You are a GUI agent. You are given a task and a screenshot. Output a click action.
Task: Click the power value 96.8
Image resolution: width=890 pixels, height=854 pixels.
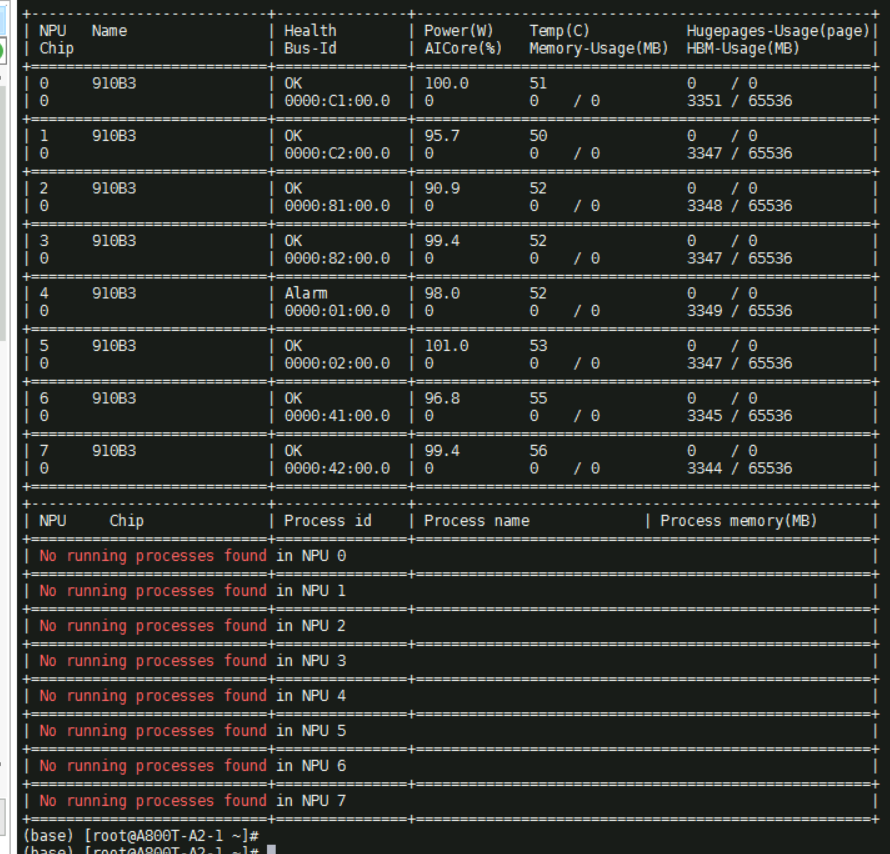(442, 398)
